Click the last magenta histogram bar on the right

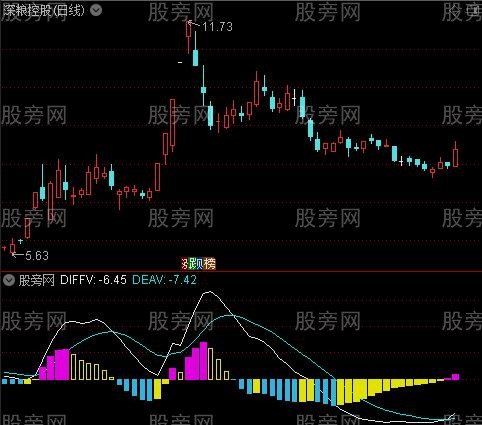point(456,377)
